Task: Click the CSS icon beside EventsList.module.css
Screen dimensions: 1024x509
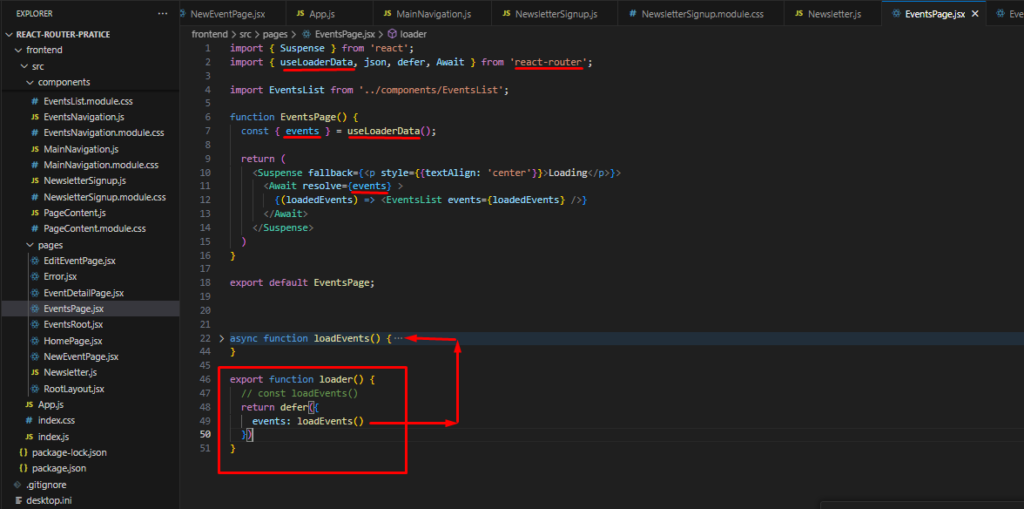Action: point(35,101)
